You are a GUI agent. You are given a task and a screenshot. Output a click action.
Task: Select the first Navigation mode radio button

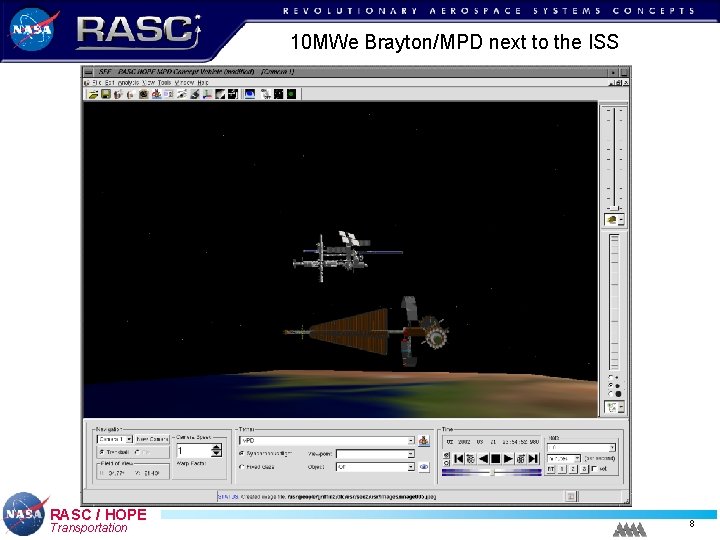tap(102, 452)
